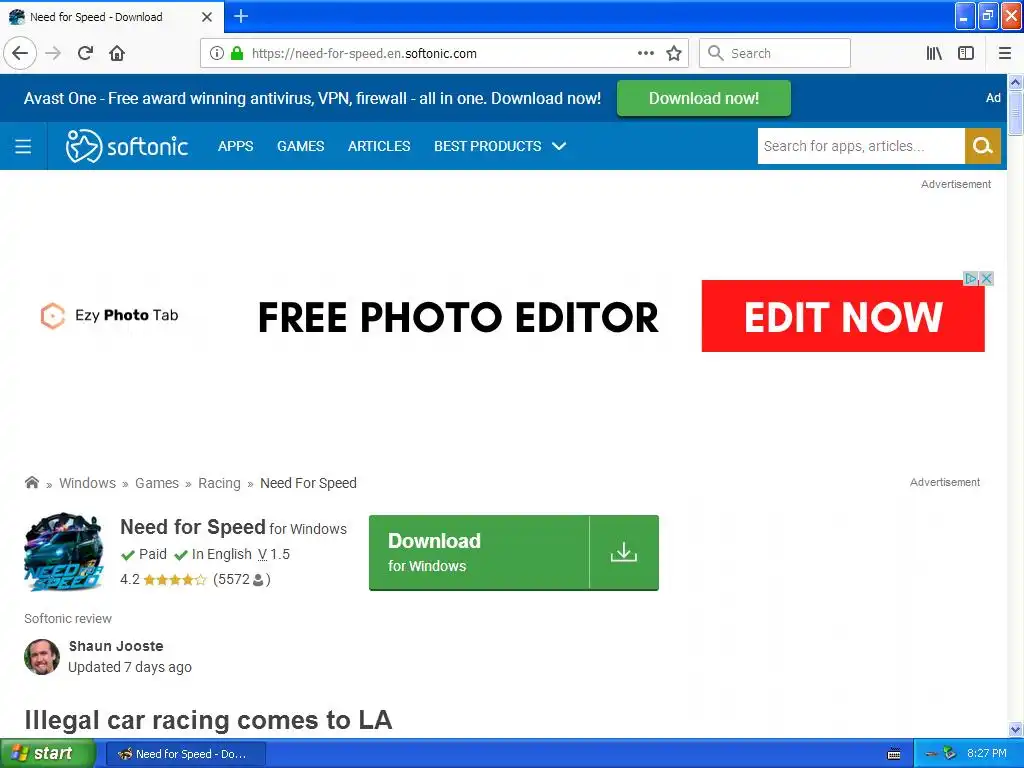
Task: Bookmark this page with star icon
Action: click(x=674, y=53)
